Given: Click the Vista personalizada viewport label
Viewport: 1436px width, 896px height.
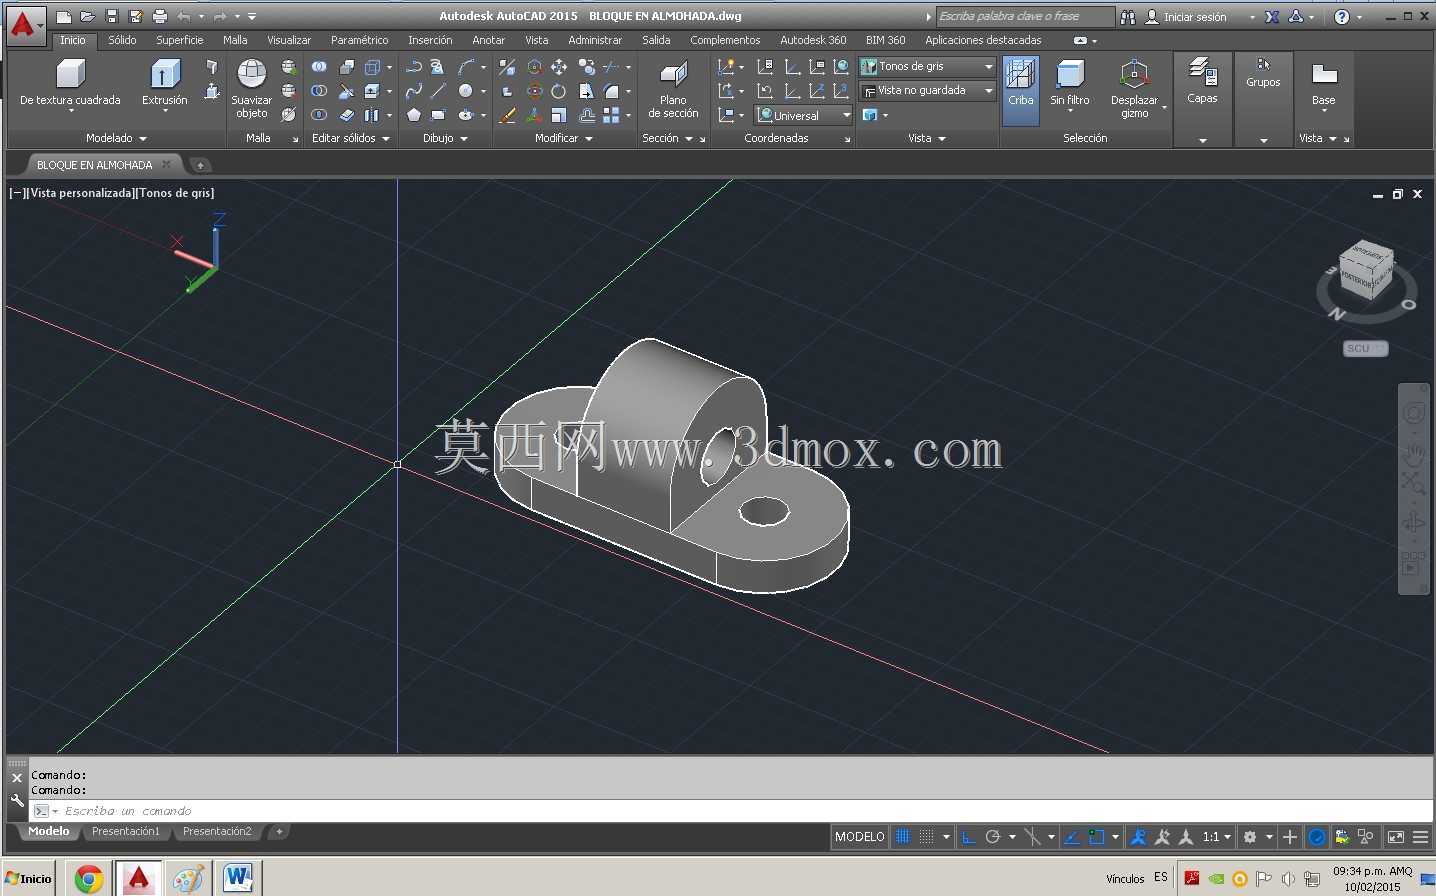Looking at the screenshot, I should 82,193.
